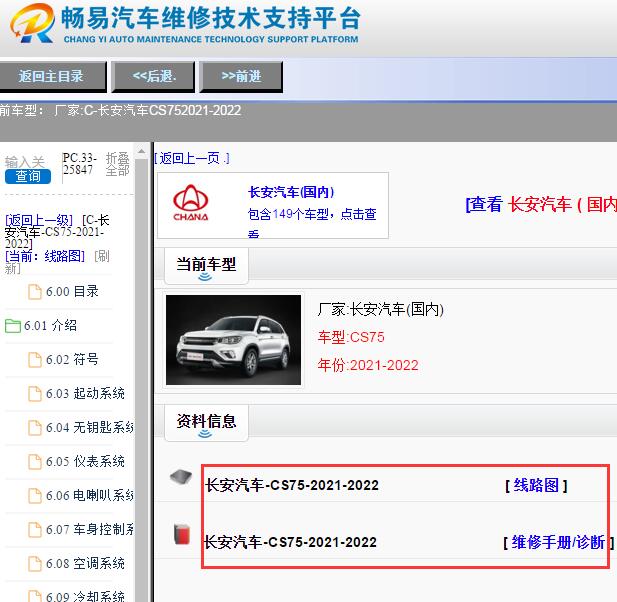617x602 pixels.
Task: Expand the 6.01 介绍 folder
Action: point(13,326)
